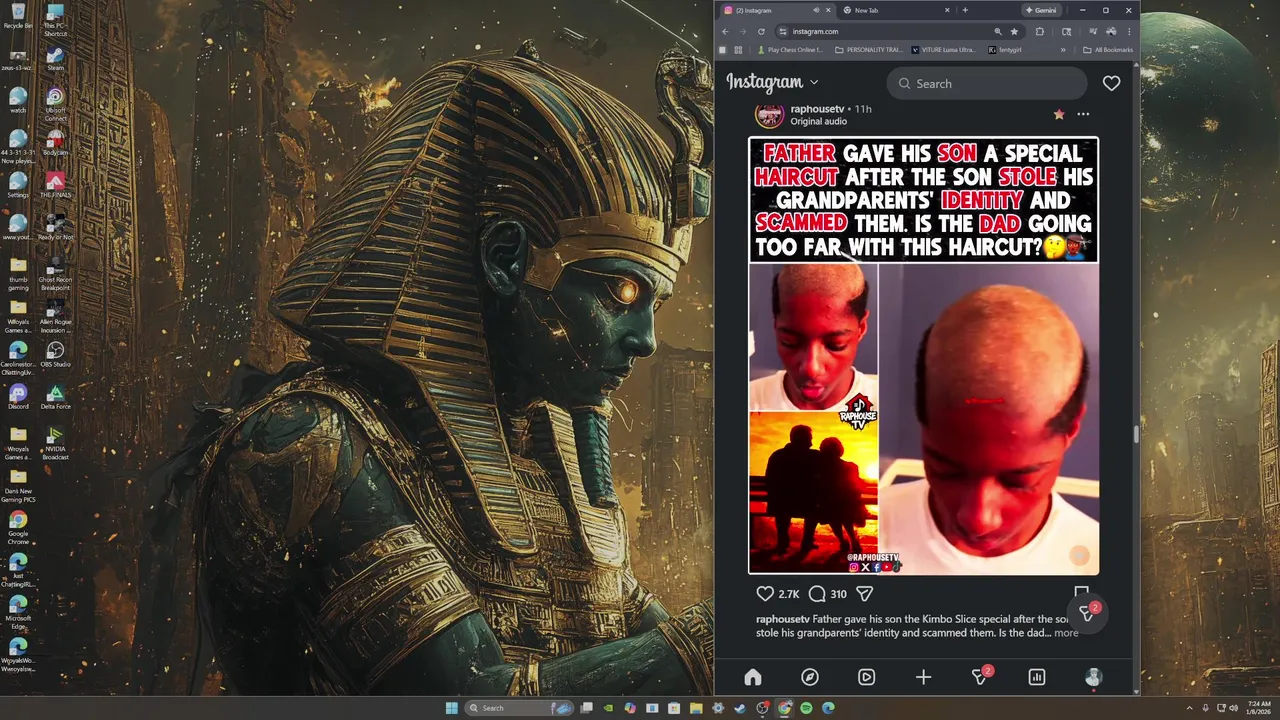Image resolution: width=1280 pixels, height=720 pixels.
Task: Click the favorites star on the post
Action: pos(1059,114)
